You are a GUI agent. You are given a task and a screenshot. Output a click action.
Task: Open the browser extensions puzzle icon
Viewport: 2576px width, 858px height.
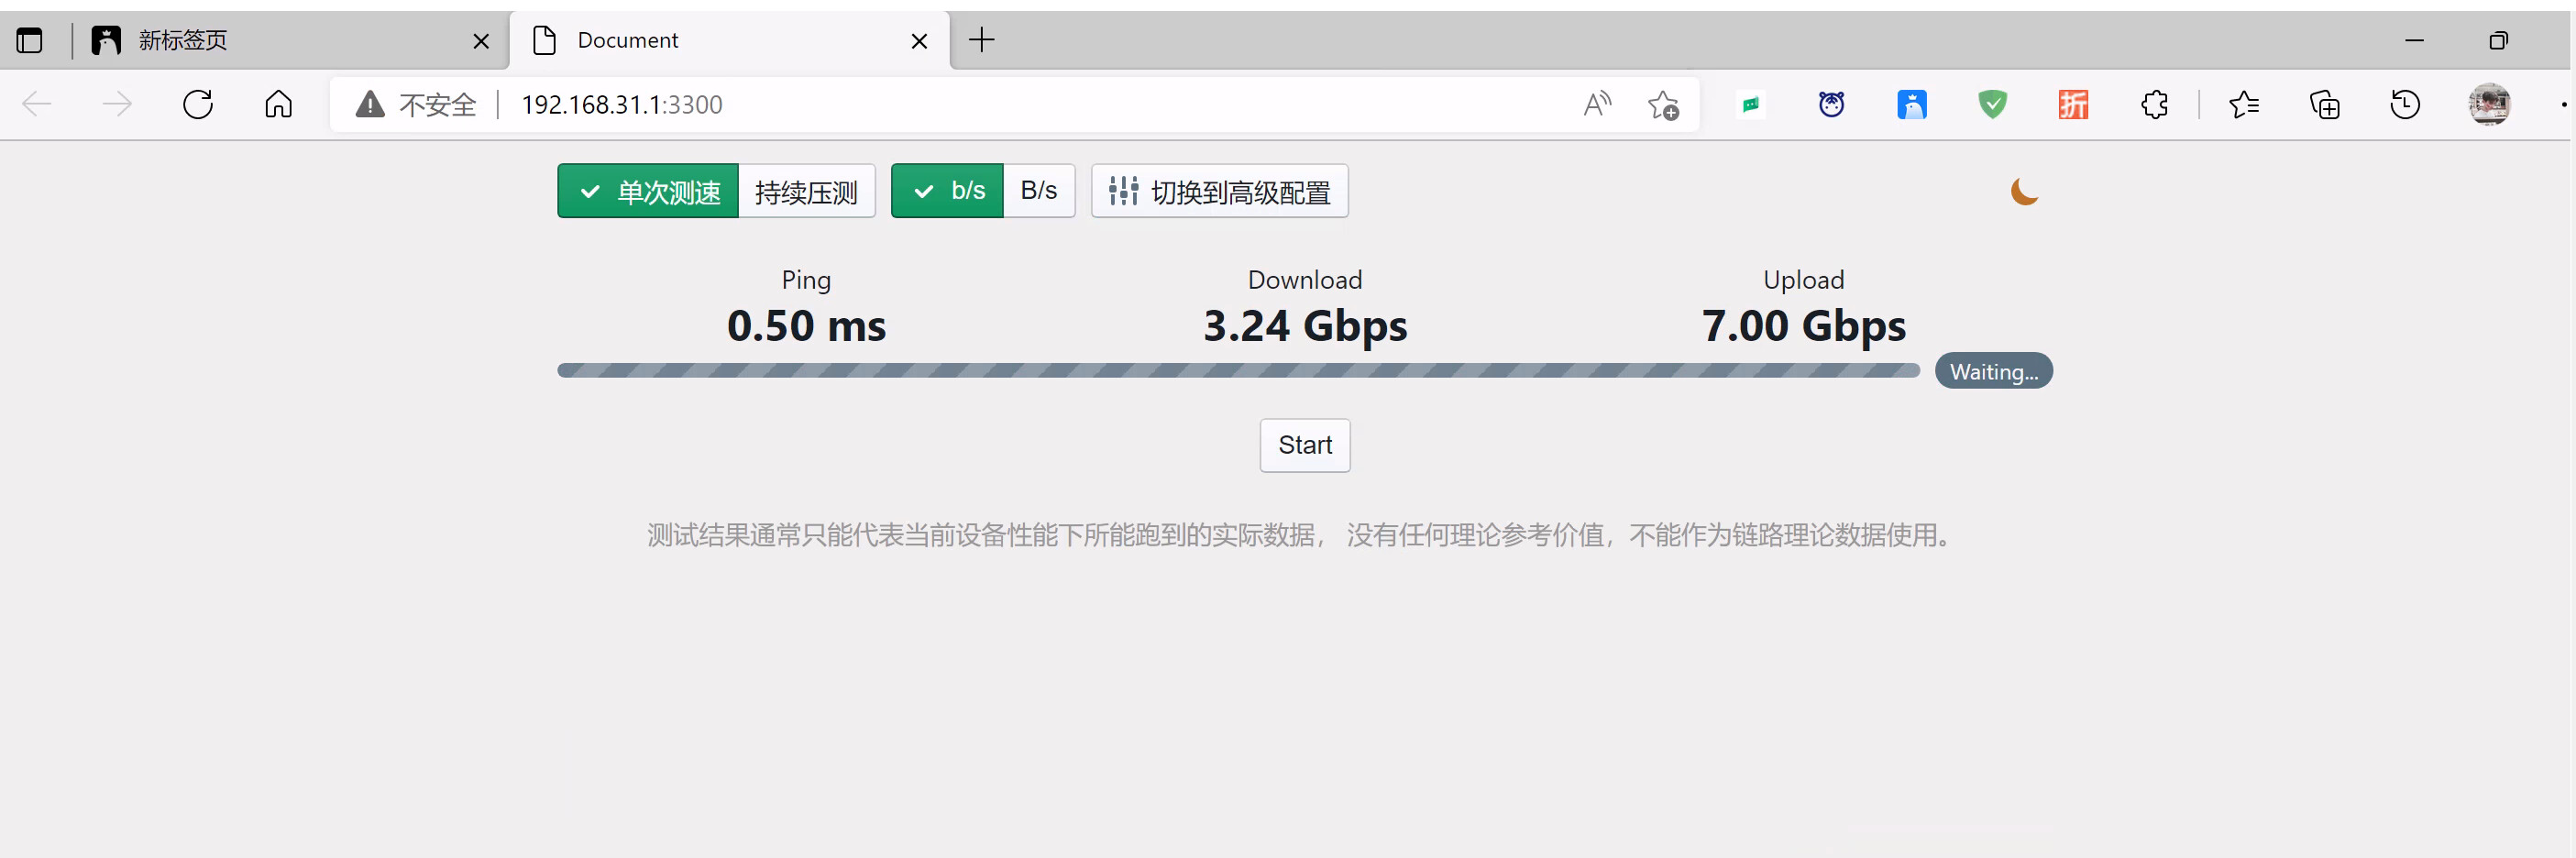(x=2154, y=104)
